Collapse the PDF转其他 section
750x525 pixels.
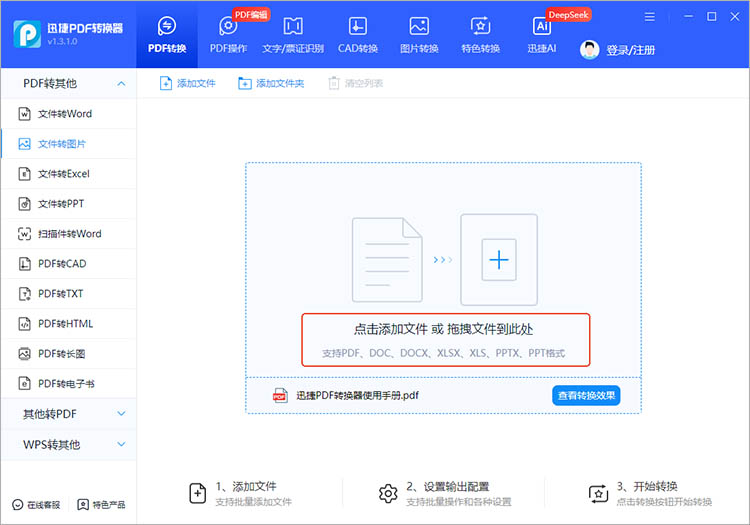click(x=68, y=84)
